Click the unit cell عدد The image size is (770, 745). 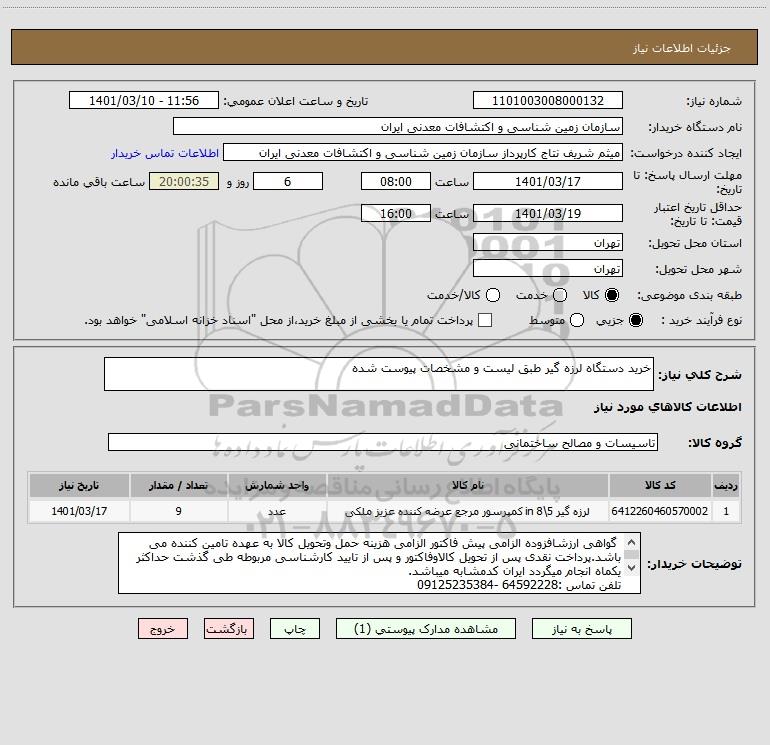point(277,511)
